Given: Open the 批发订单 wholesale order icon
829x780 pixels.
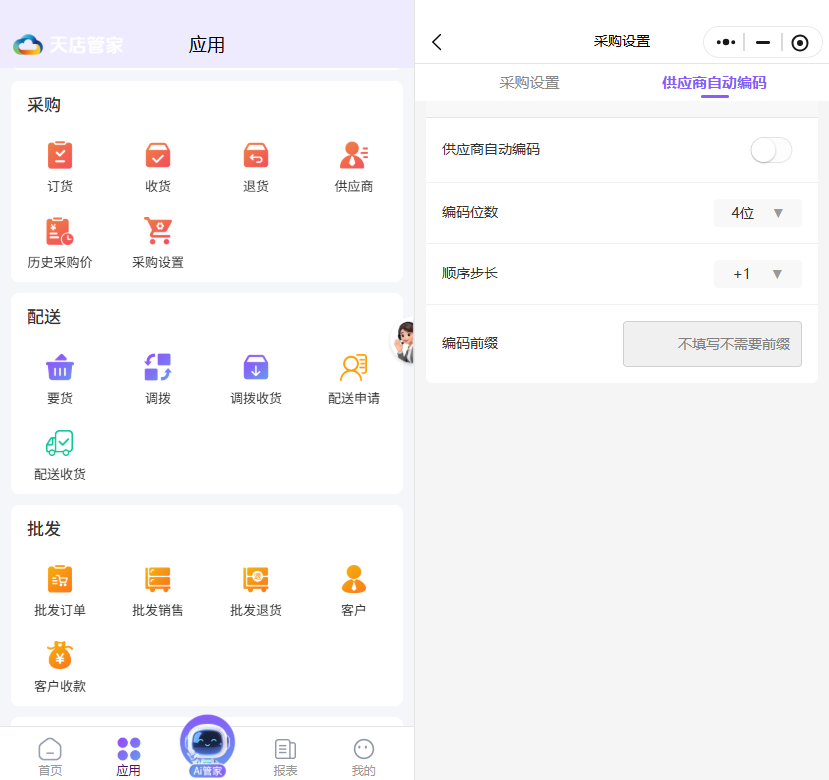Looking at the screenshot, I should click(60, 580).
